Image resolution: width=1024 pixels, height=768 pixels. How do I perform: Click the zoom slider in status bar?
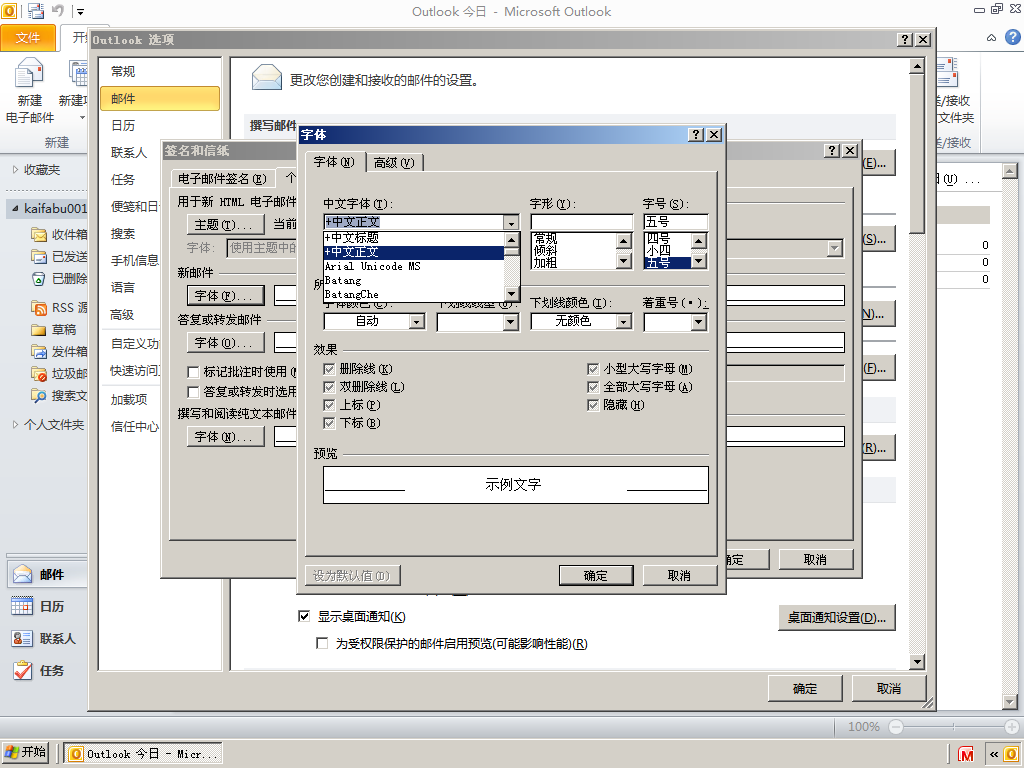pyautogui.click(x=953, y=727)
